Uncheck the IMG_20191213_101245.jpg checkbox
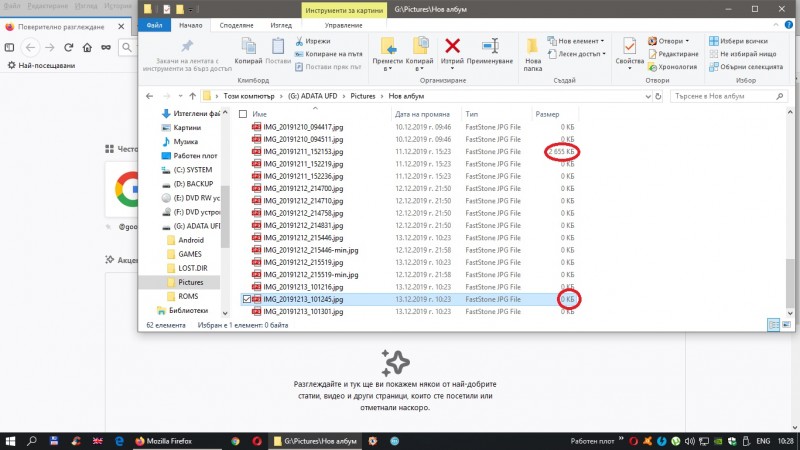This screenshot has width=800, height=450. [247, 299]
